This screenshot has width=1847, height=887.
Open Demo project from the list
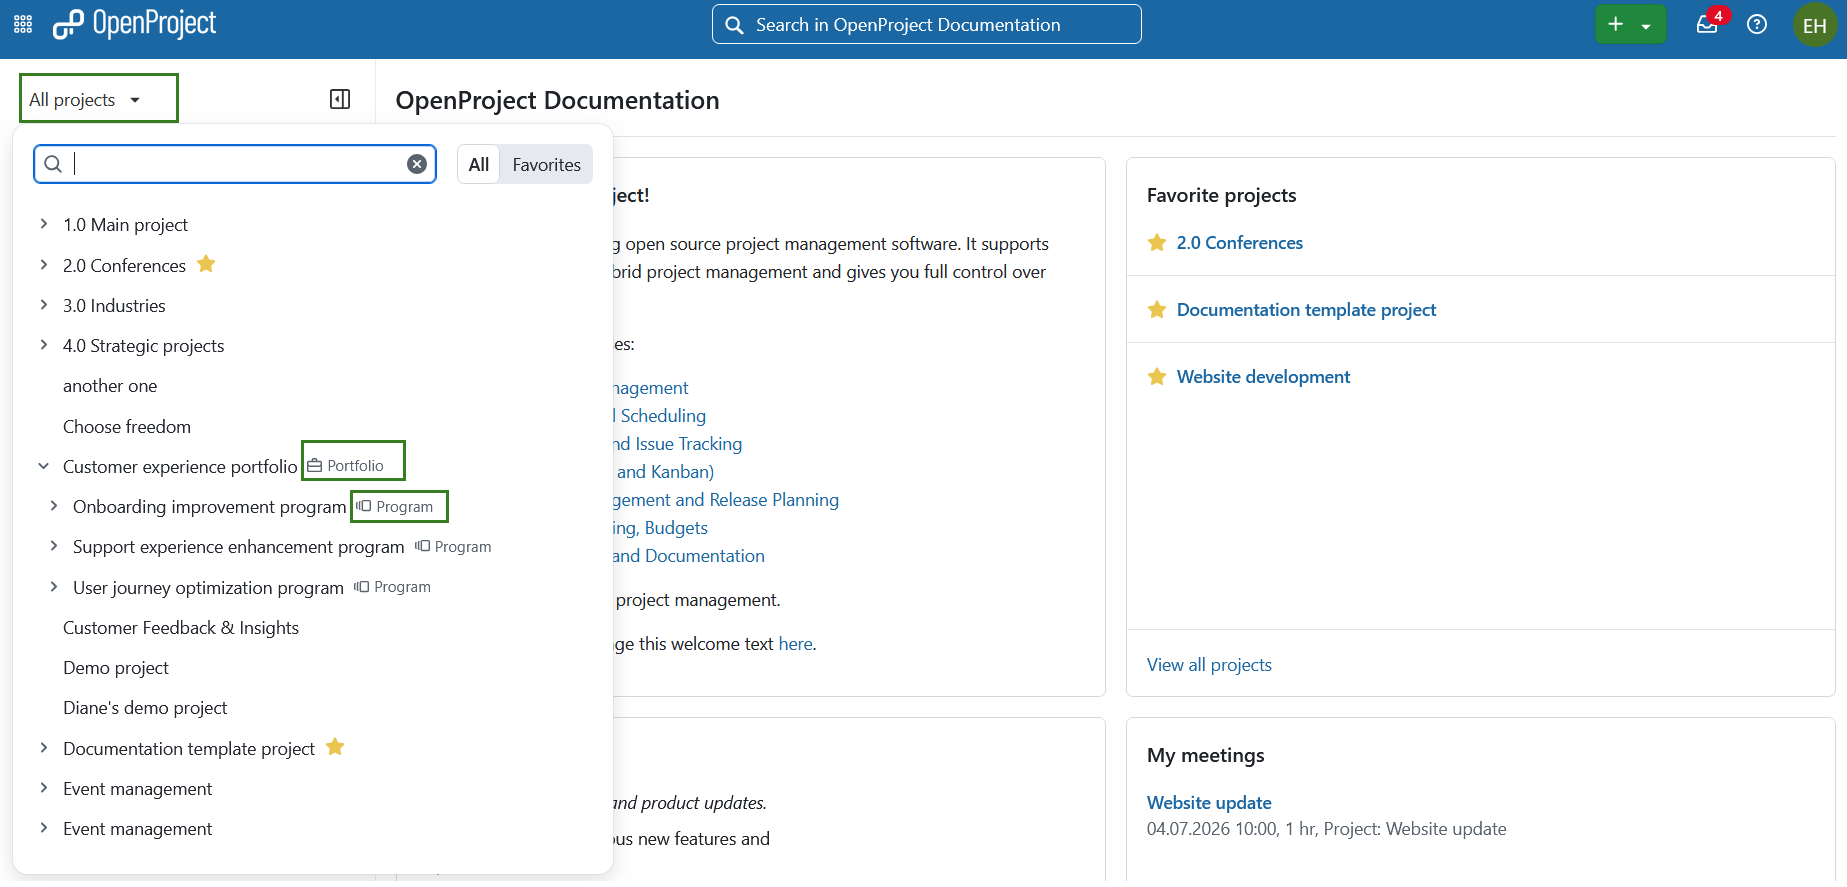tap(116, 668)
